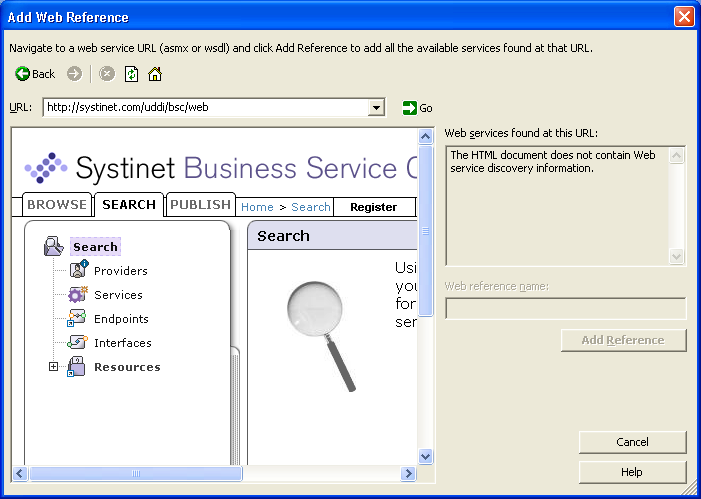Viewport: 701px width, 499px height.
Task: Click the services found box's up scroll arrow
Action: (x=676, y=156)
